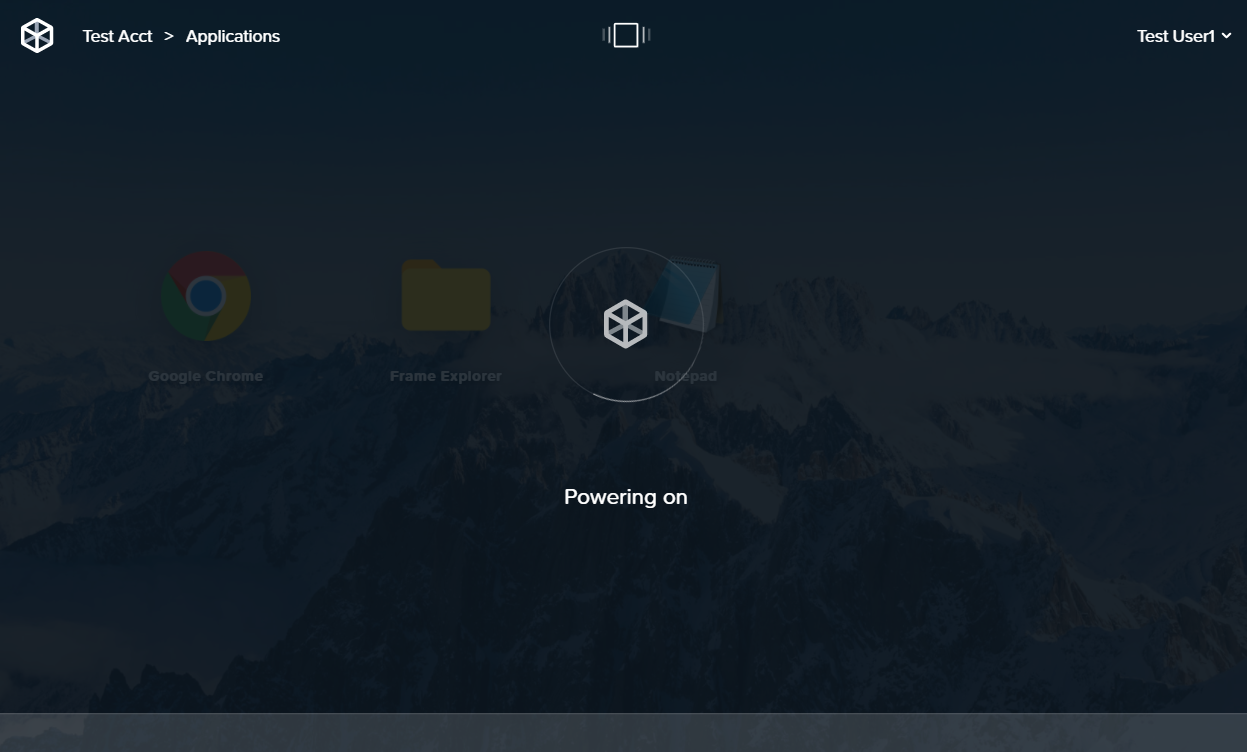Click the gray bar at screen bottom
Viewport: 1247px width, 752px height.
[x=623, y=732]
